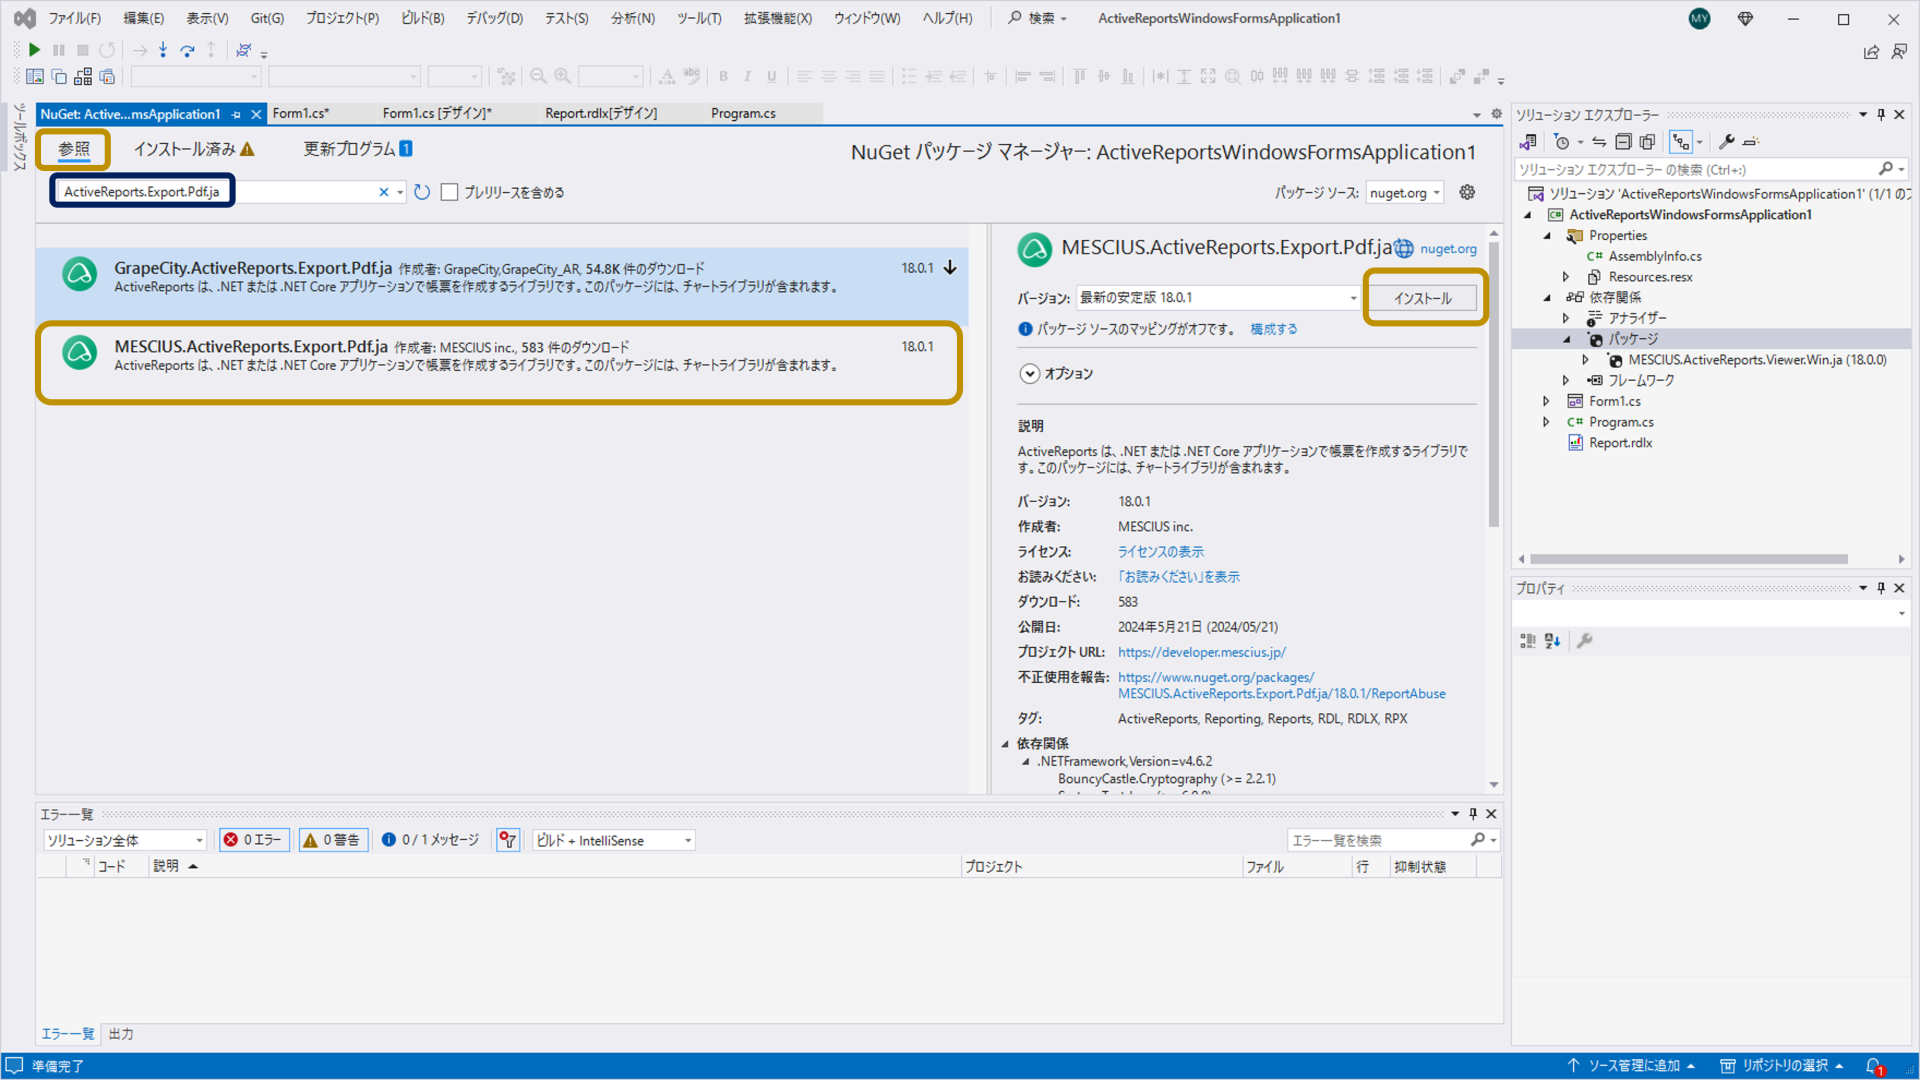Pin the NuGet document tab
This screenshot has width=1920, height=1080.
click(x=236, y=114)
